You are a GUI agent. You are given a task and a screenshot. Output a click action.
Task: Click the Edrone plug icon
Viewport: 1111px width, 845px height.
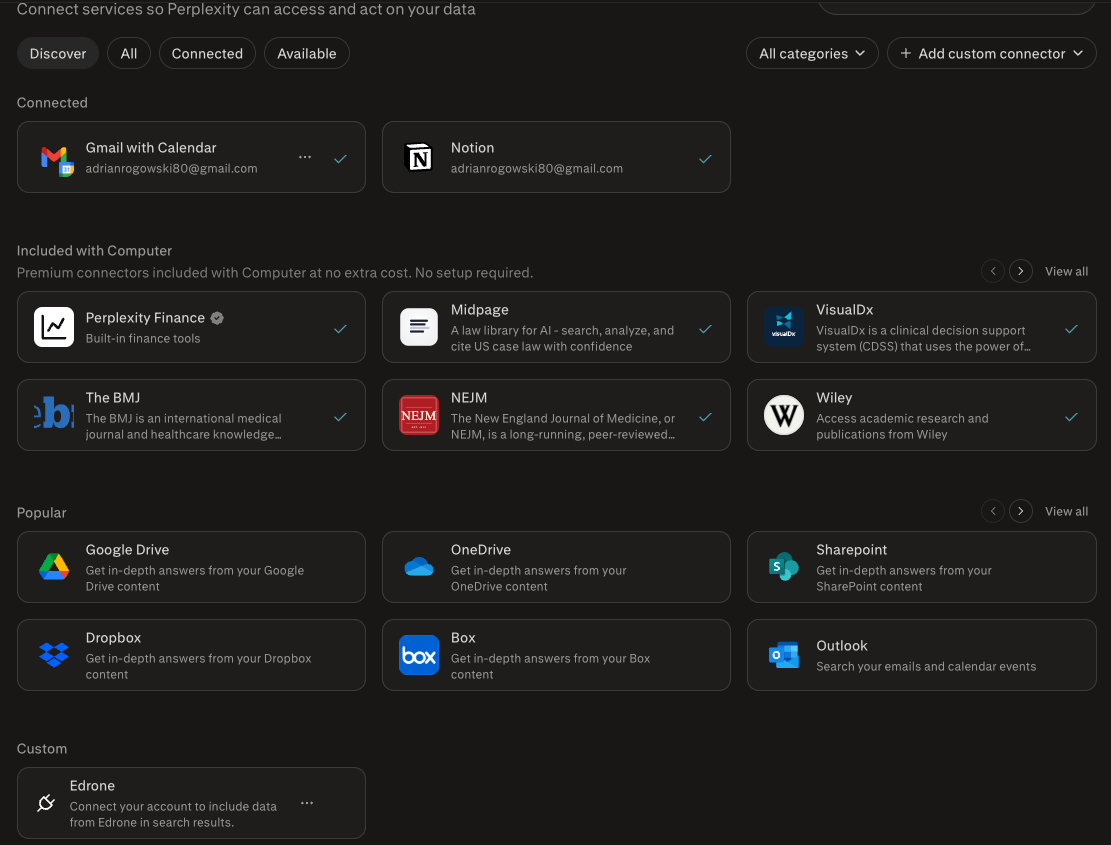click(46, 803)
